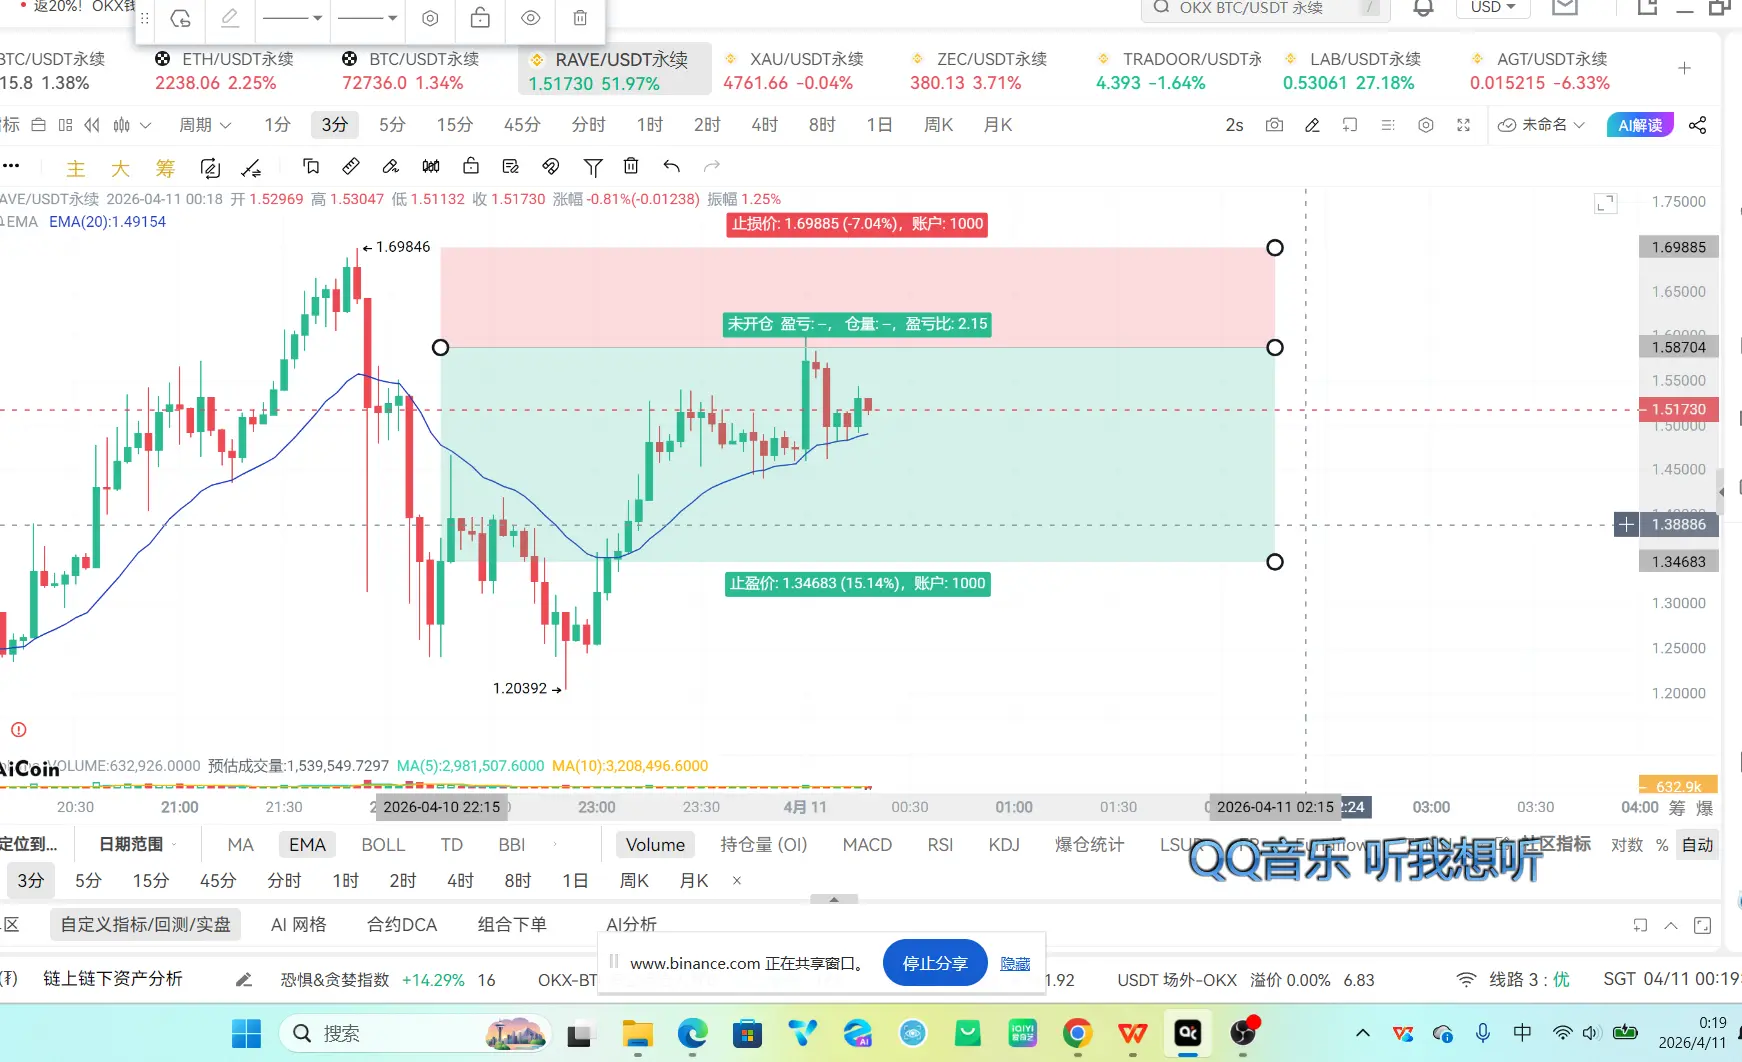The width and height of the screenshot is (1742, 1062).
Task: Select the 1时 interval in top toolbar
Action: (x=650, y=125)
